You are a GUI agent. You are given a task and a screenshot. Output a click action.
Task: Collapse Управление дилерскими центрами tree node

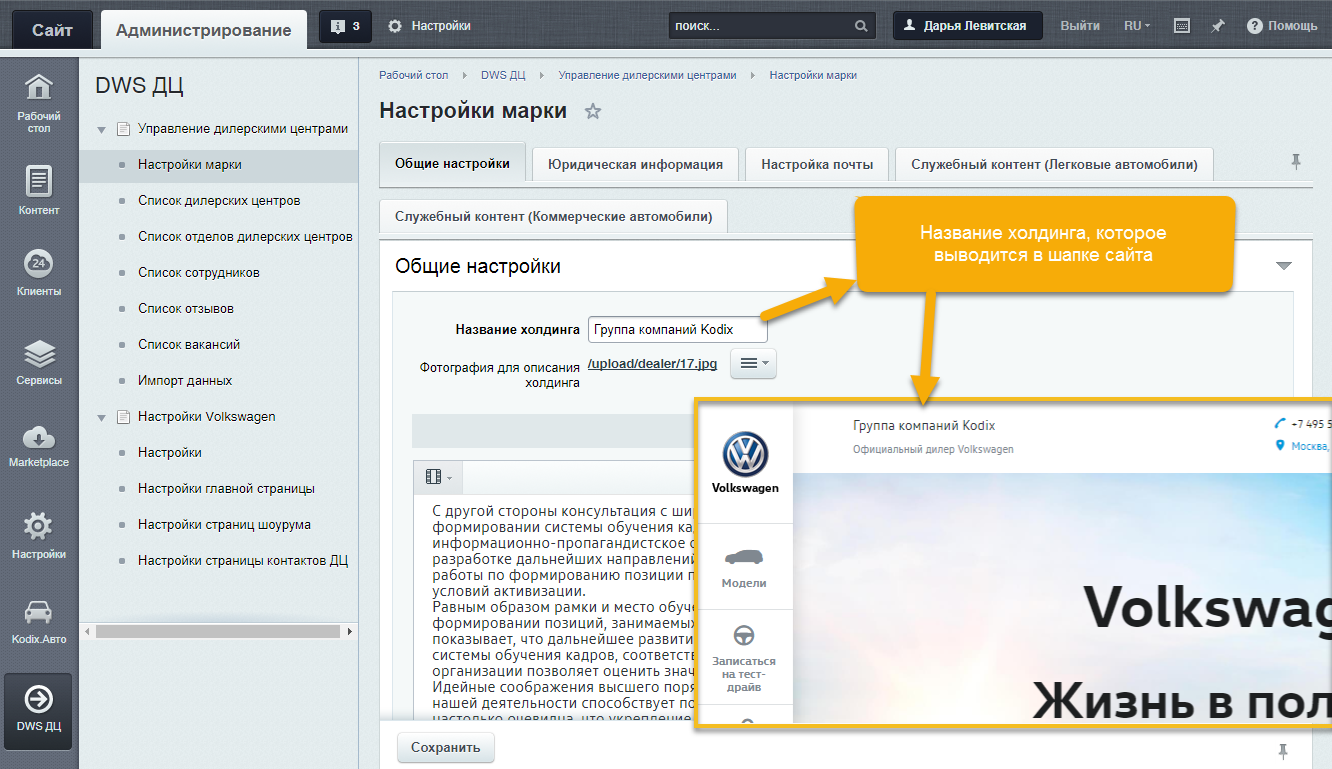coord(102,129)
